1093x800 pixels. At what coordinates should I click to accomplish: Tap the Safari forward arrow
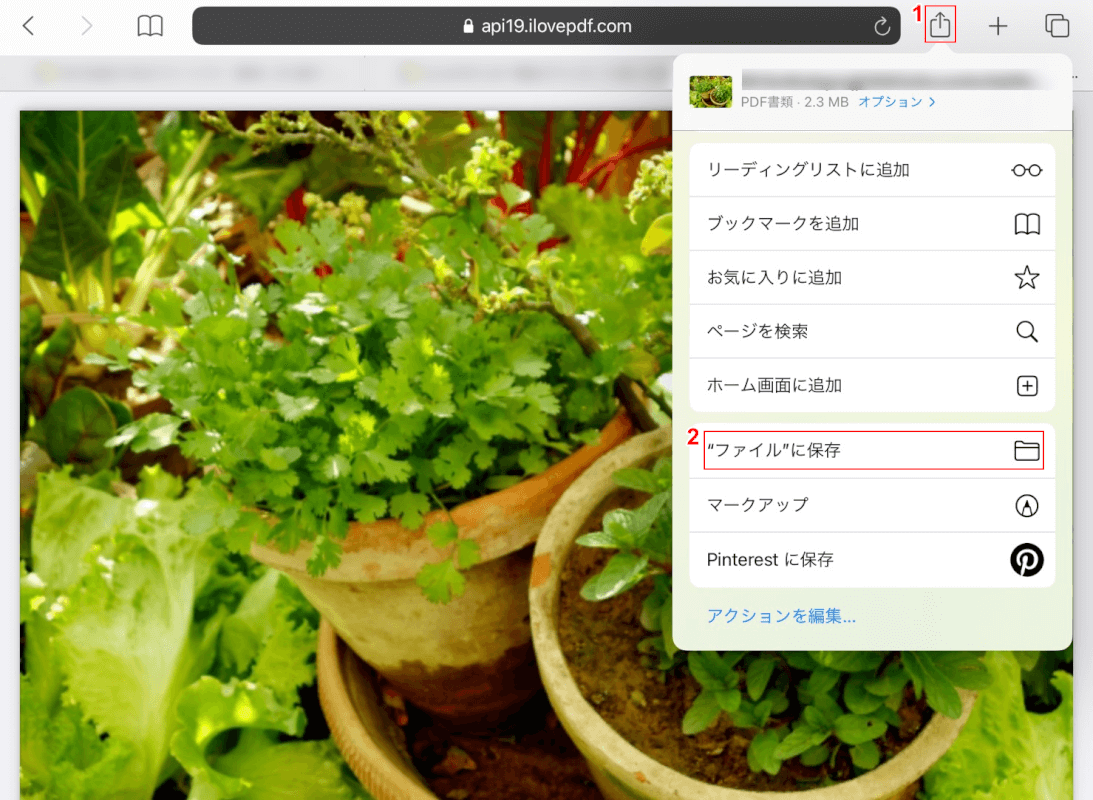(x=86, y=26)
